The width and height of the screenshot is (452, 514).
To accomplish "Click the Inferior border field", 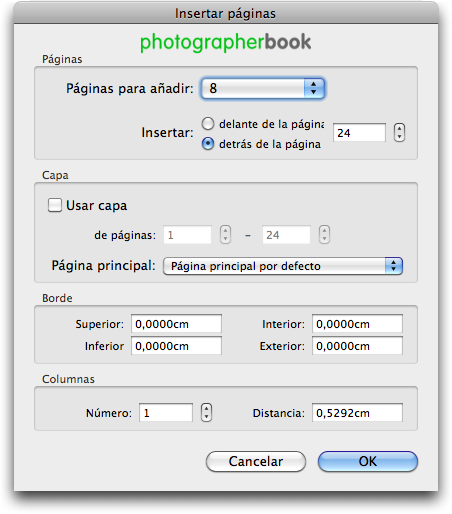I will tap(176, 346).
